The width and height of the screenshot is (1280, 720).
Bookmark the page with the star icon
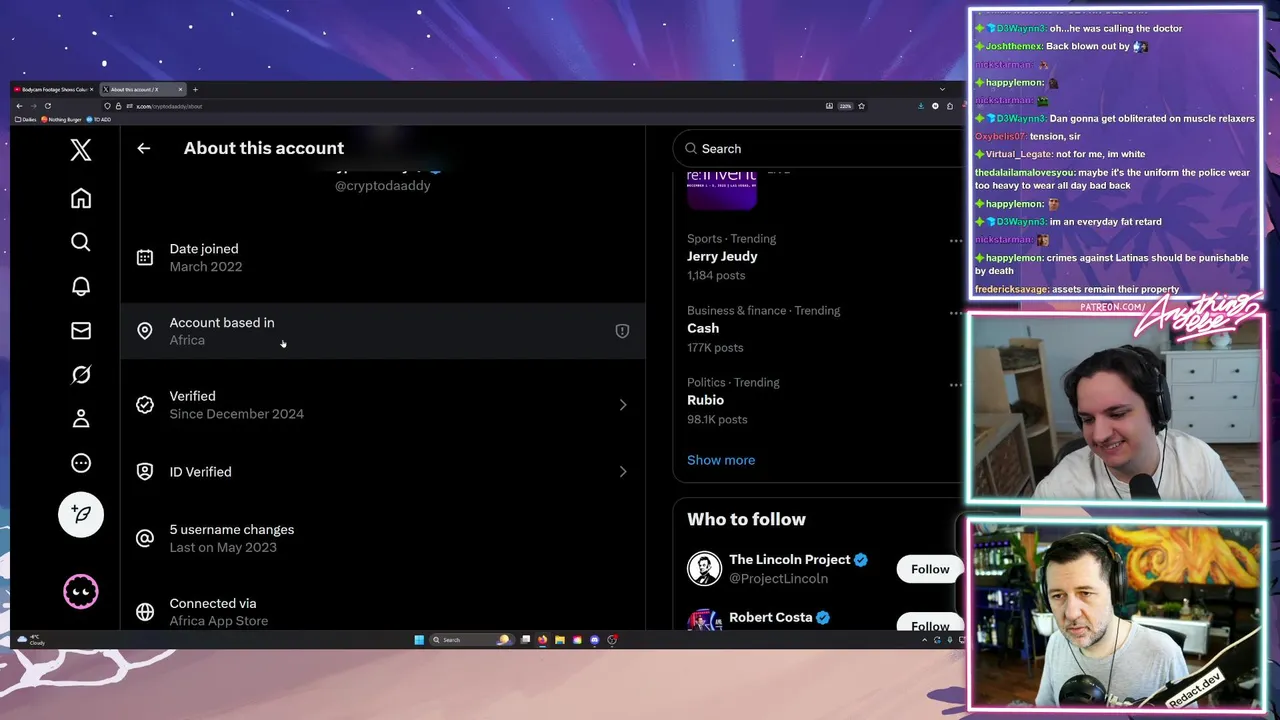pyautogui.click(x=861, y=106)
